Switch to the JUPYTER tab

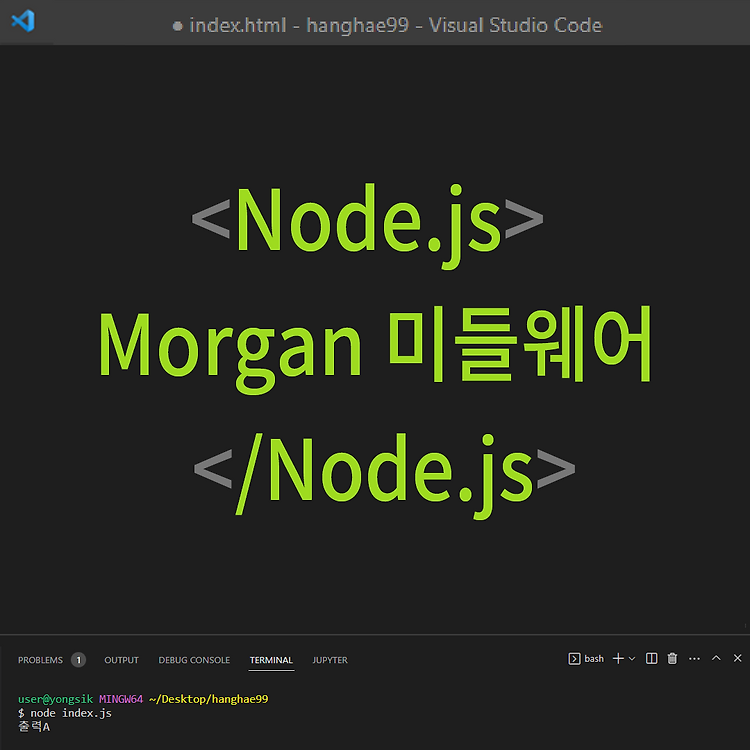click(x=330, y=660)
